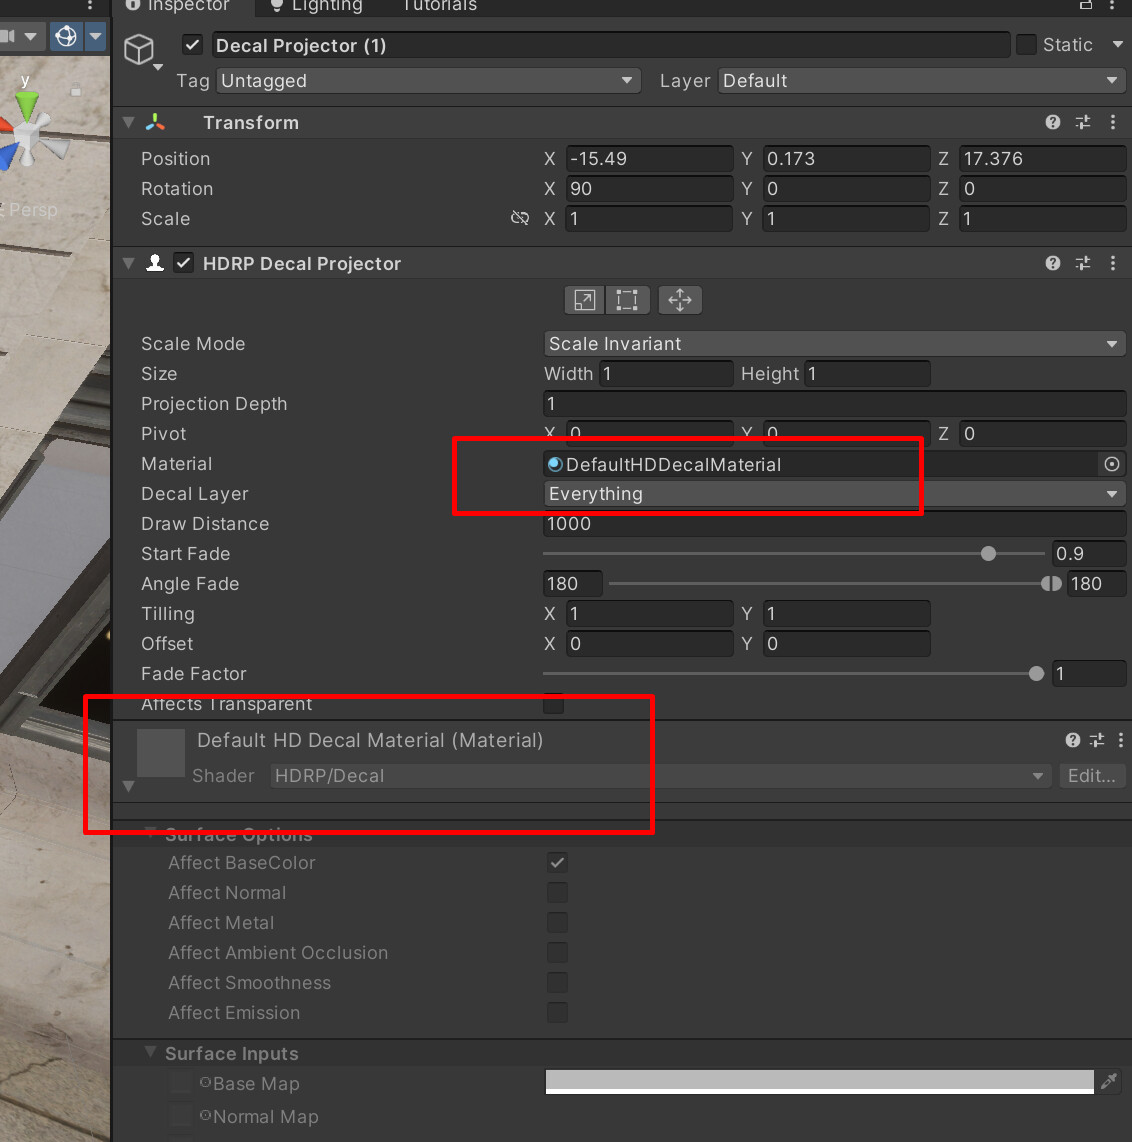Toggle Affect Emission checkbox

(x=557, y=1012)
